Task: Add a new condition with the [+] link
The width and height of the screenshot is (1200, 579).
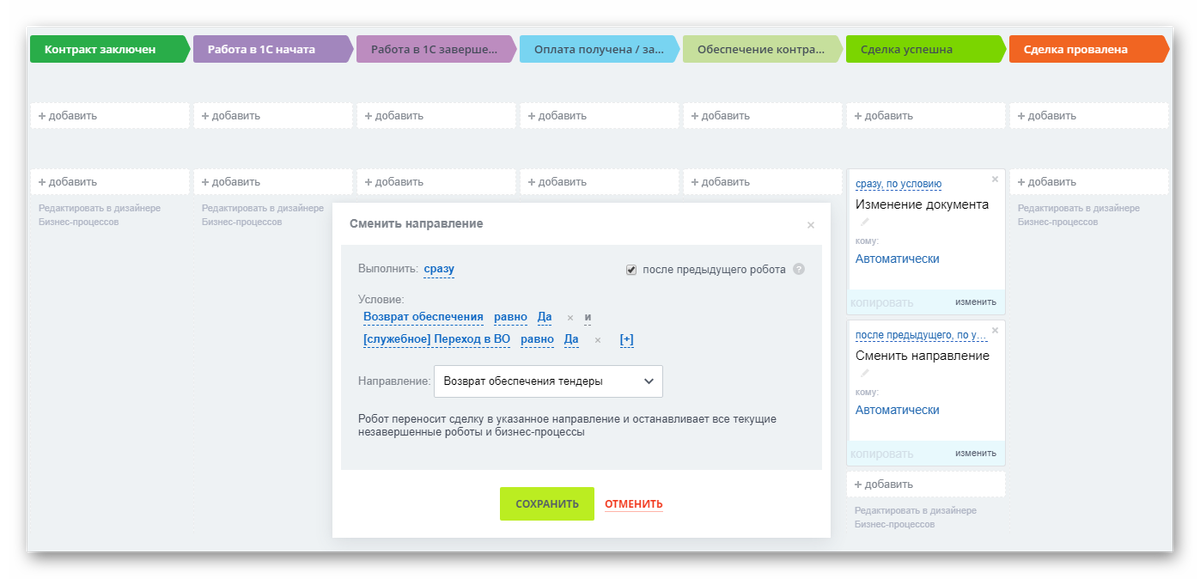Action: tap(627, 339)
